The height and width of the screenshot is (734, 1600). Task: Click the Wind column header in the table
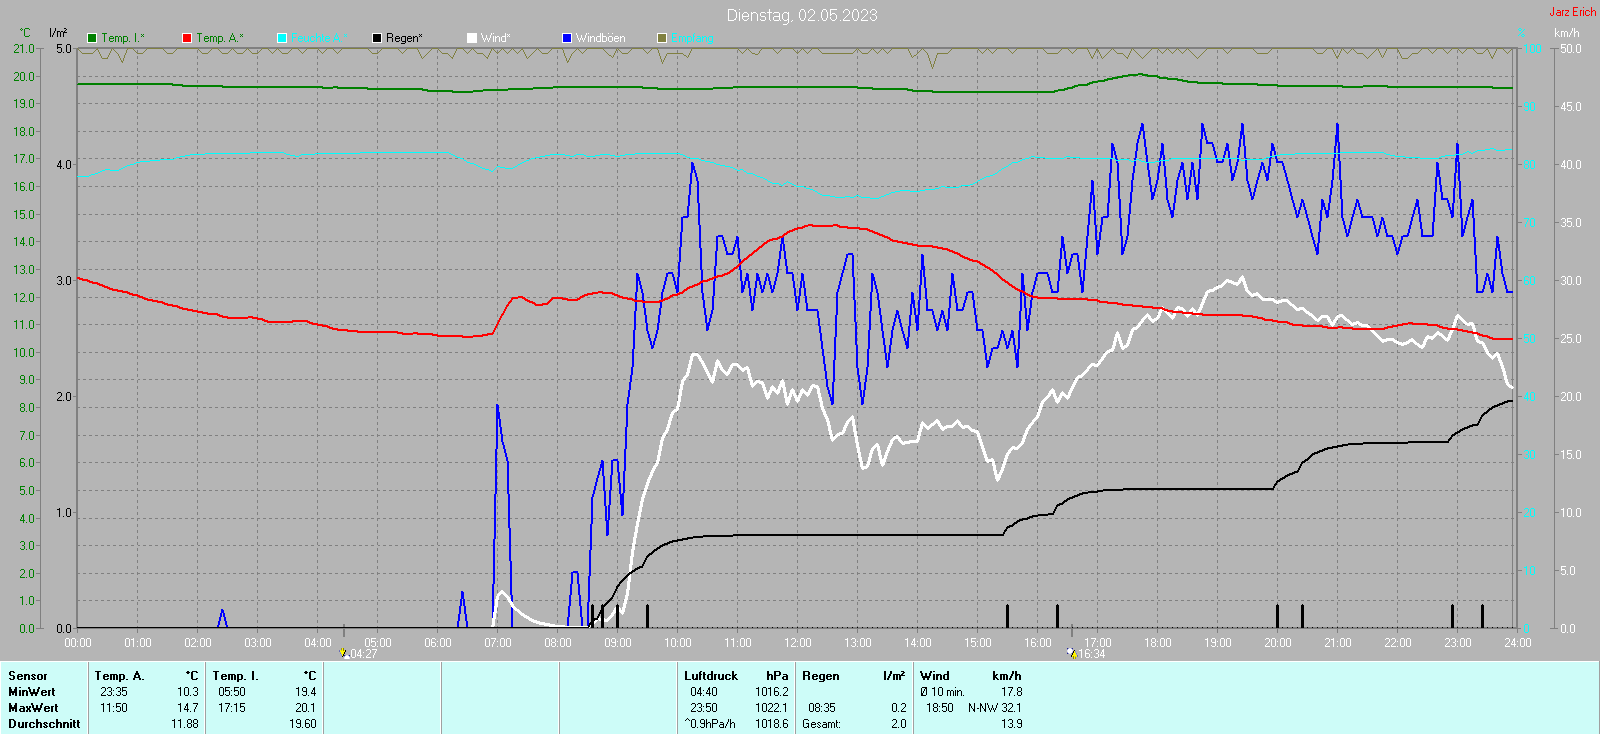coord(935,676)
